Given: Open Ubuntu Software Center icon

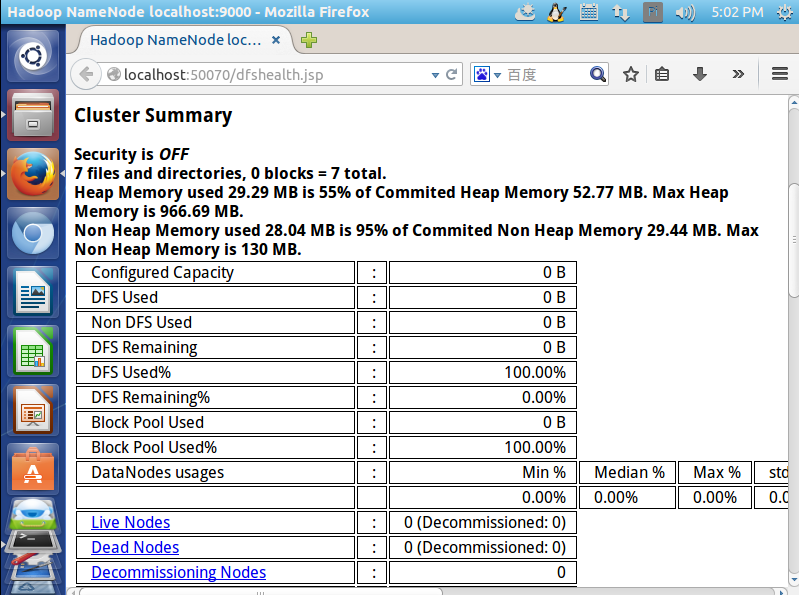Looking at the screenshot, I should 33,470.
